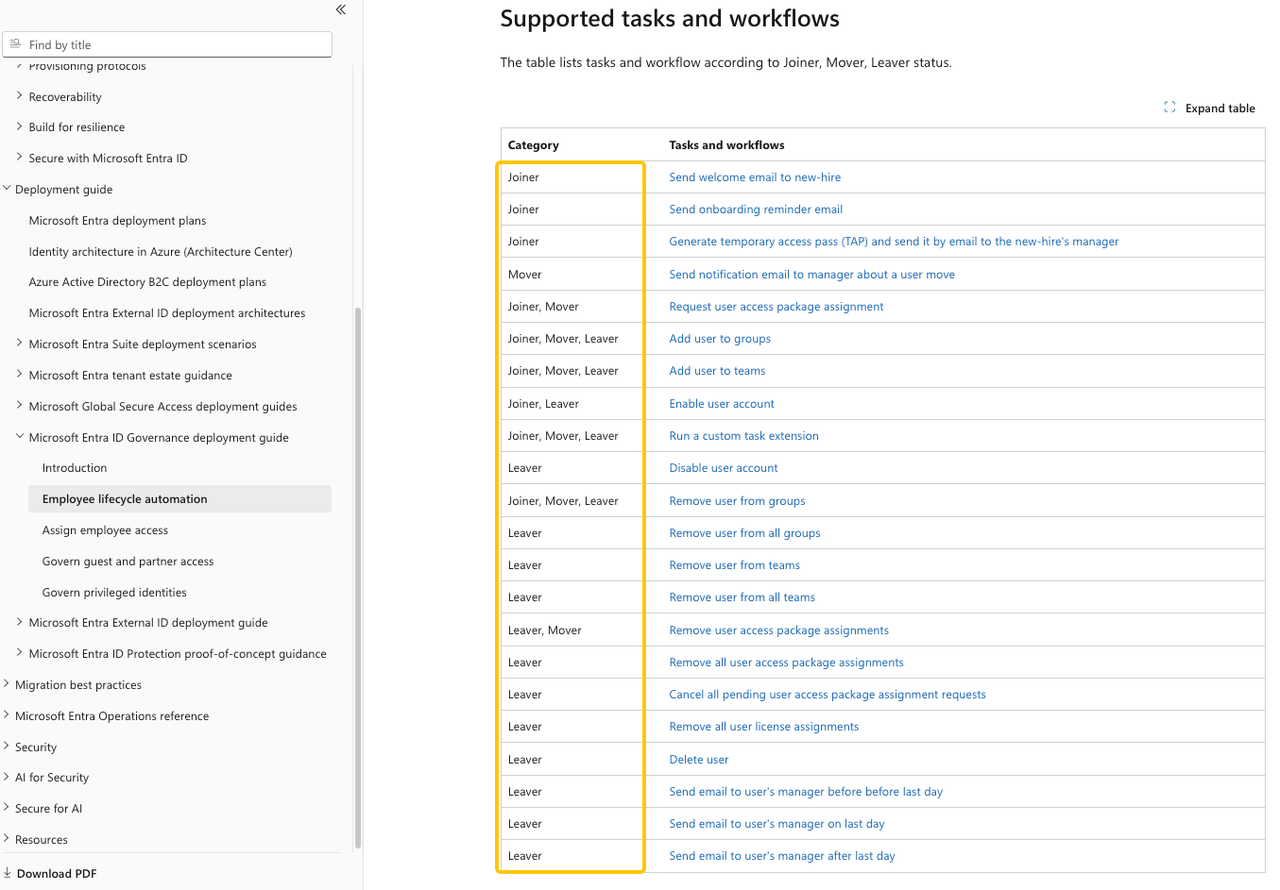
Task: Click the Category column header
Action: click(x=533, y=145)
